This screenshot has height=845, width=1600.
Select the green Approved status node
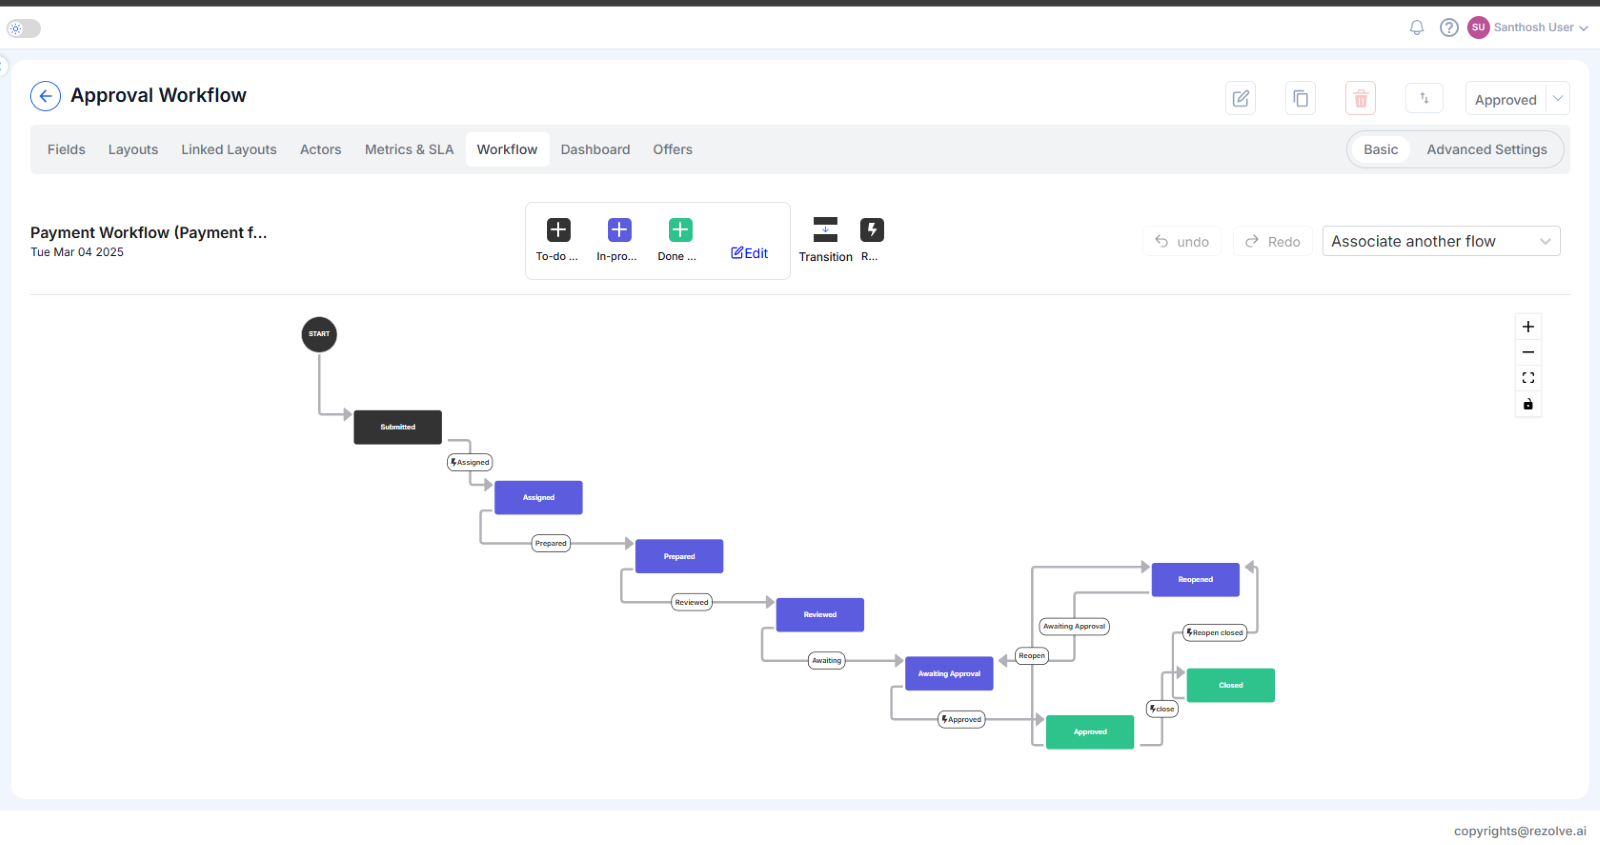tap(1090, 732)
